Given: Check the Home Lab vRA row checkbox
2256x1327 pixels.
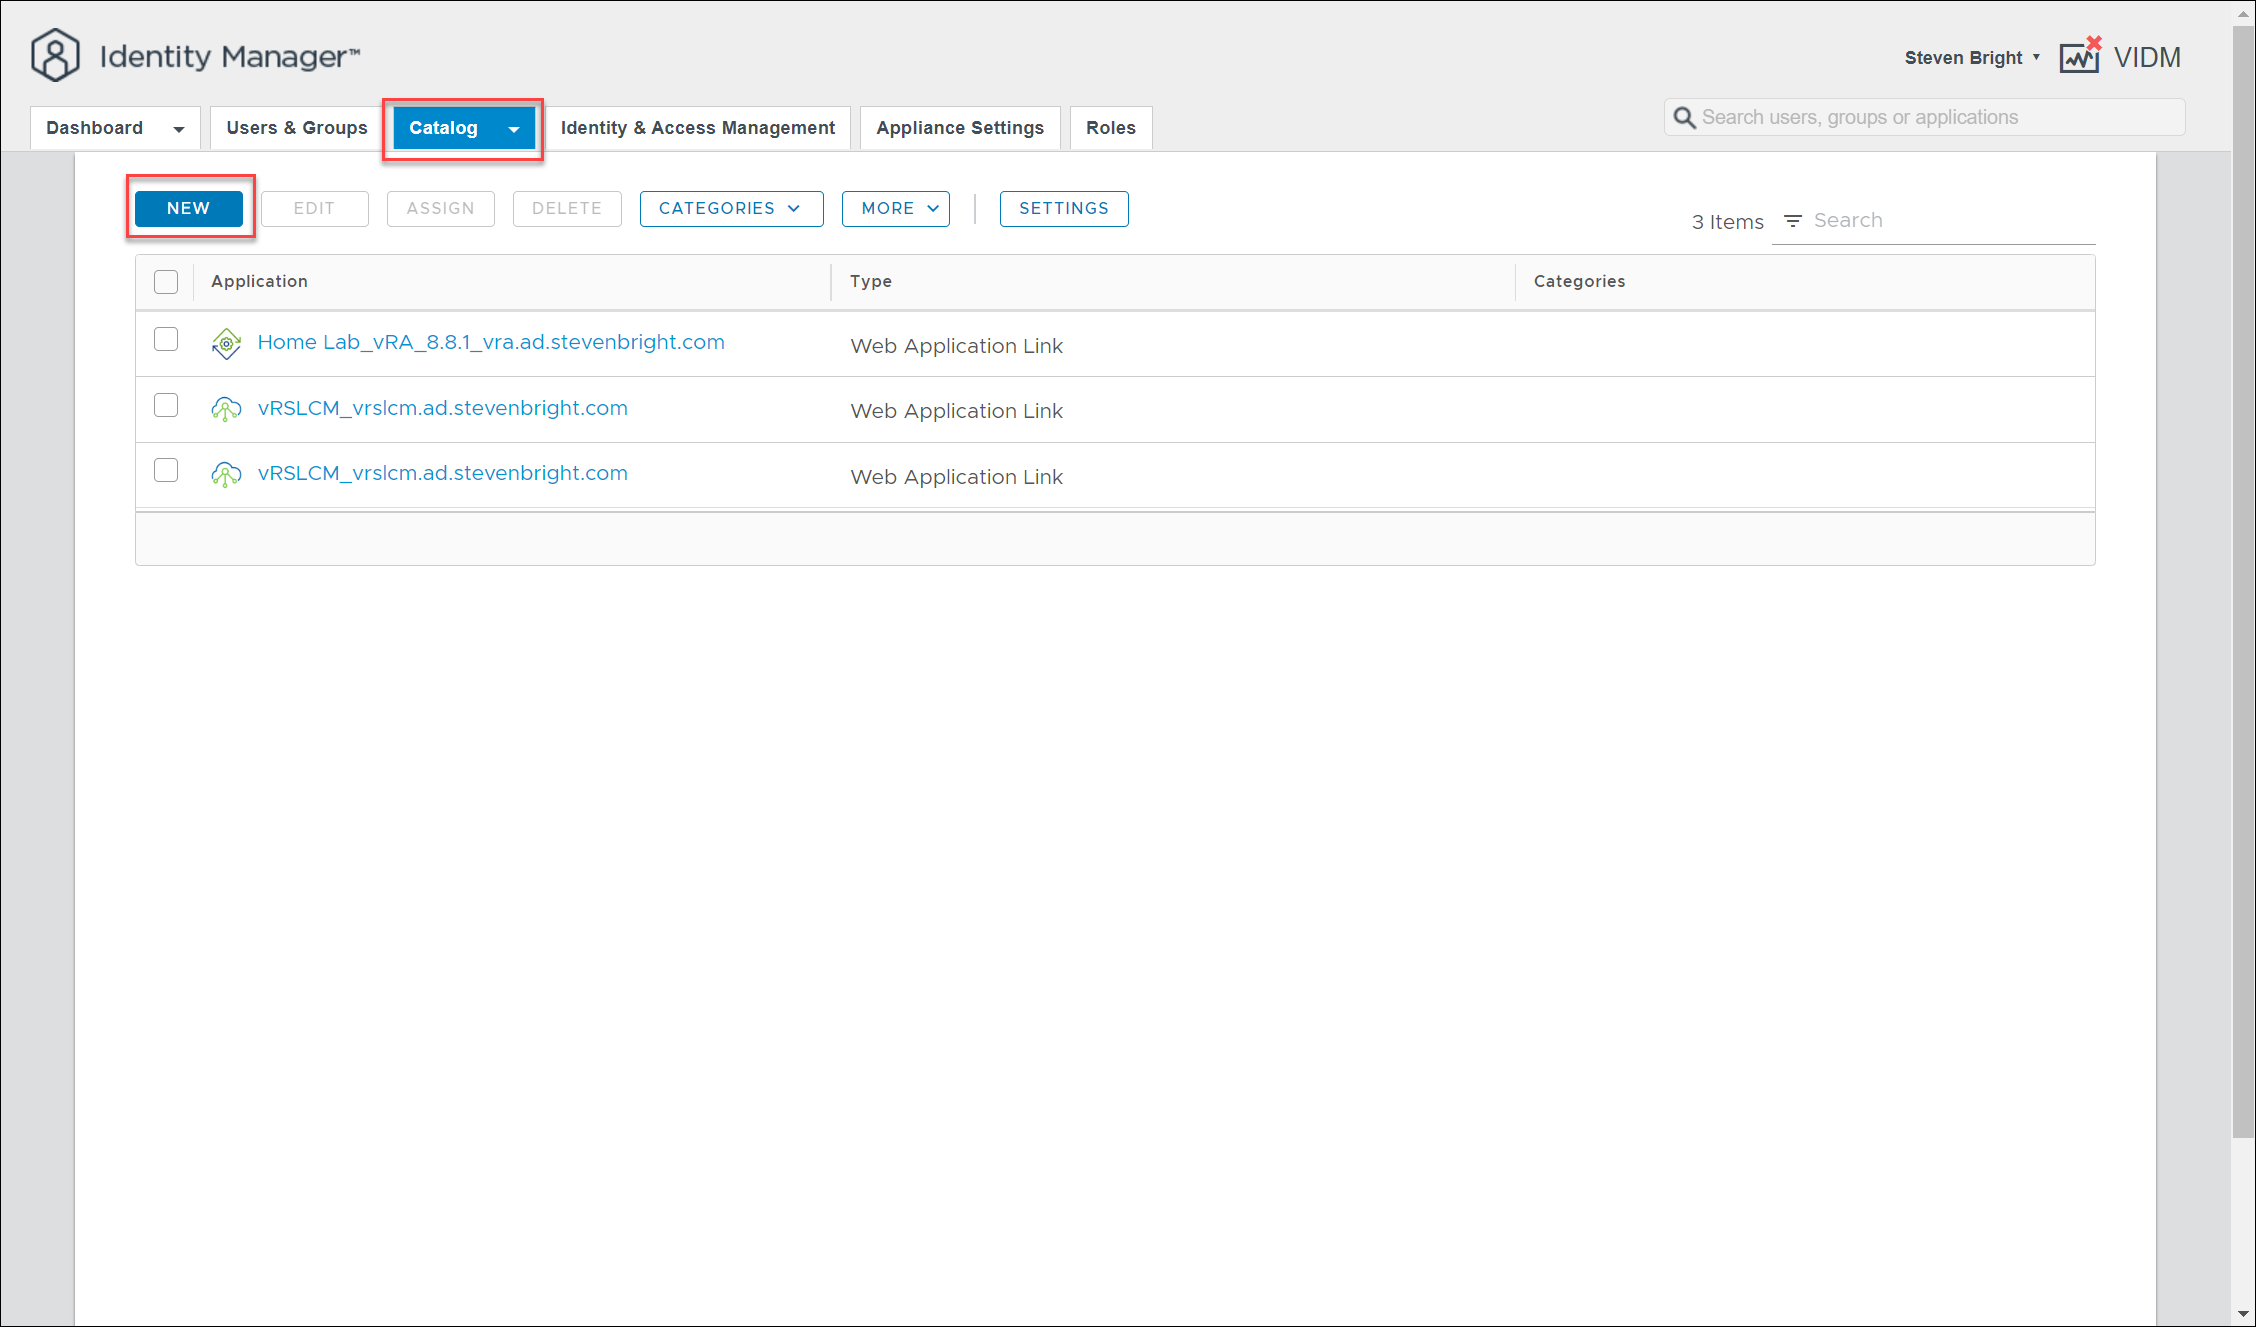Looking at the screenshot, I should point(166,340).
